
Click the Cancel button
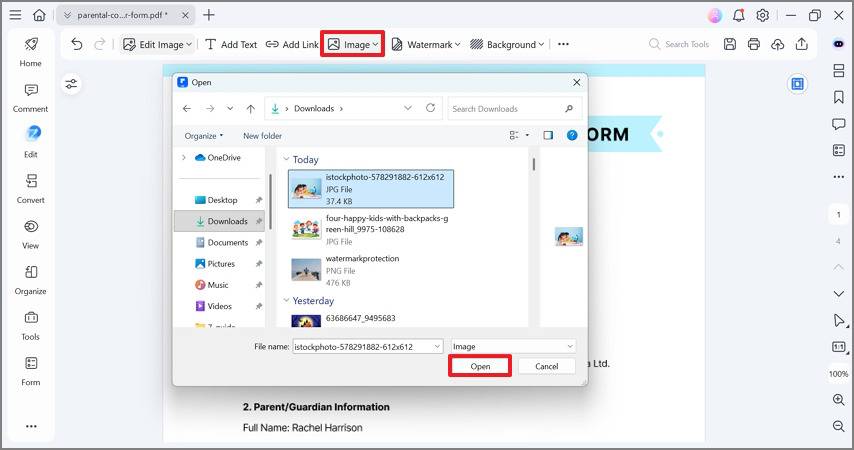[x=546, y=366]
